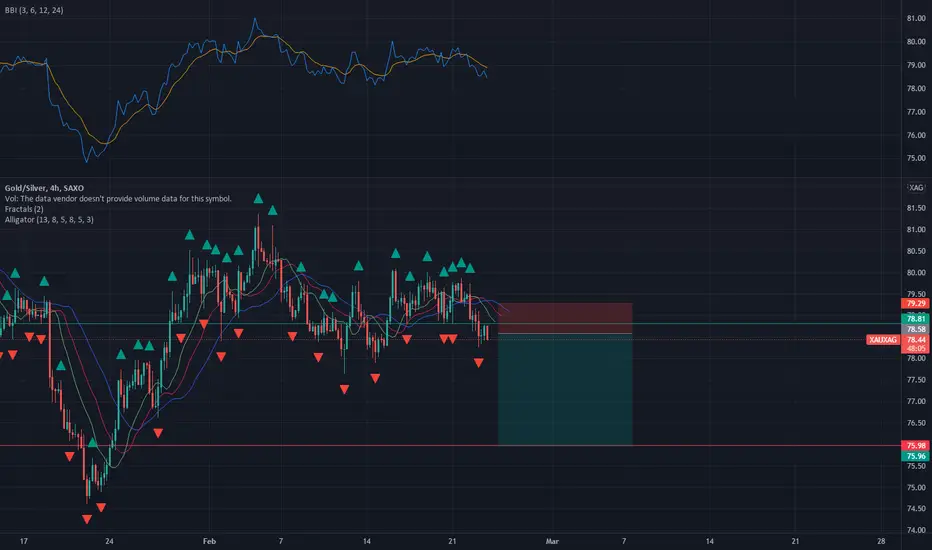The height and width of the screenshot is (550, 932).
Task: Click the 77.50 price axis label
Action: pos(916,380)
